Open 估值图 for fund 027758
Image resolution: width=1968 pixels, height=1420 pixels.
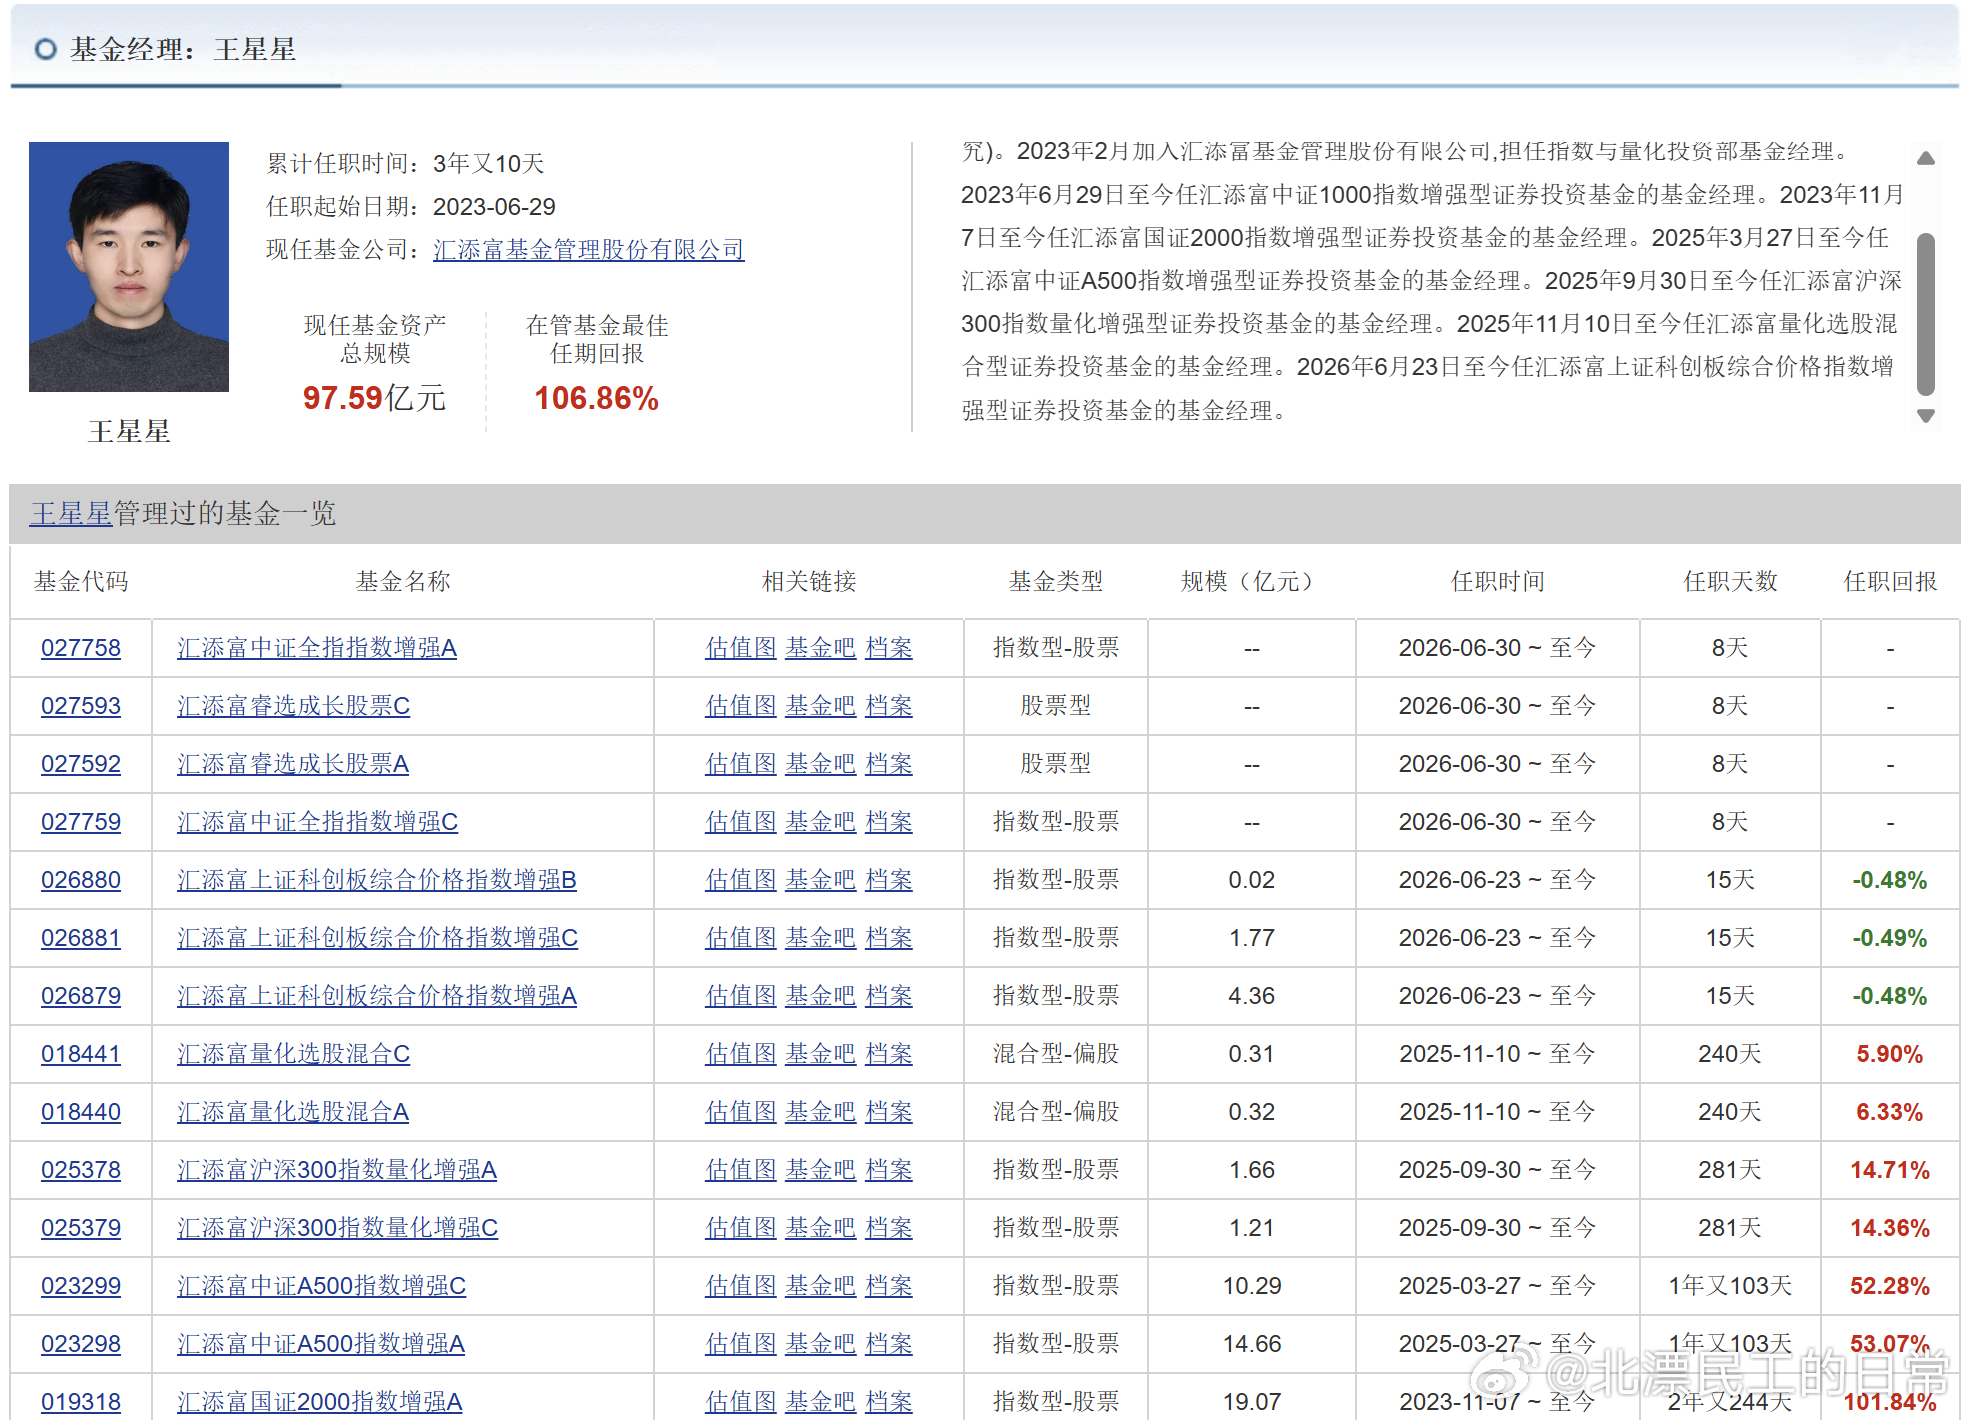741,648
